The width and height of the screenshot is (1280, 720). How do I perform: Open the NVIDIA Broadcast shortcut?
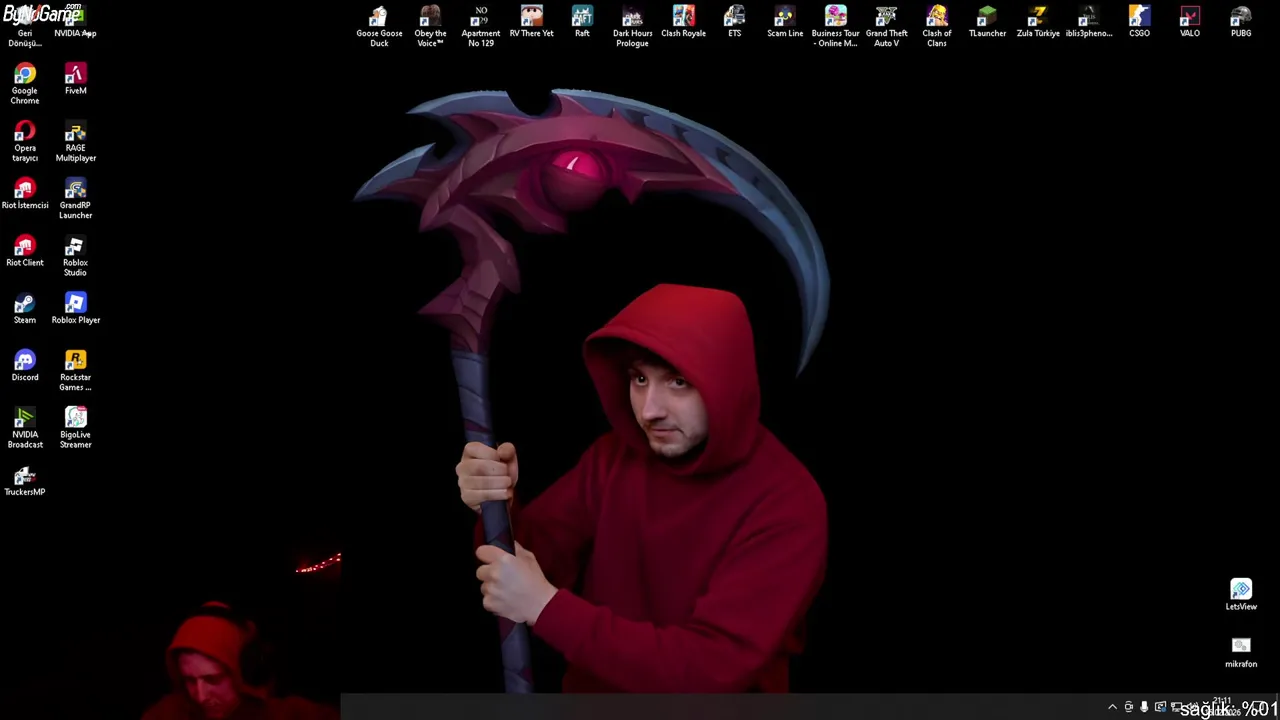(x=25, y=428)
